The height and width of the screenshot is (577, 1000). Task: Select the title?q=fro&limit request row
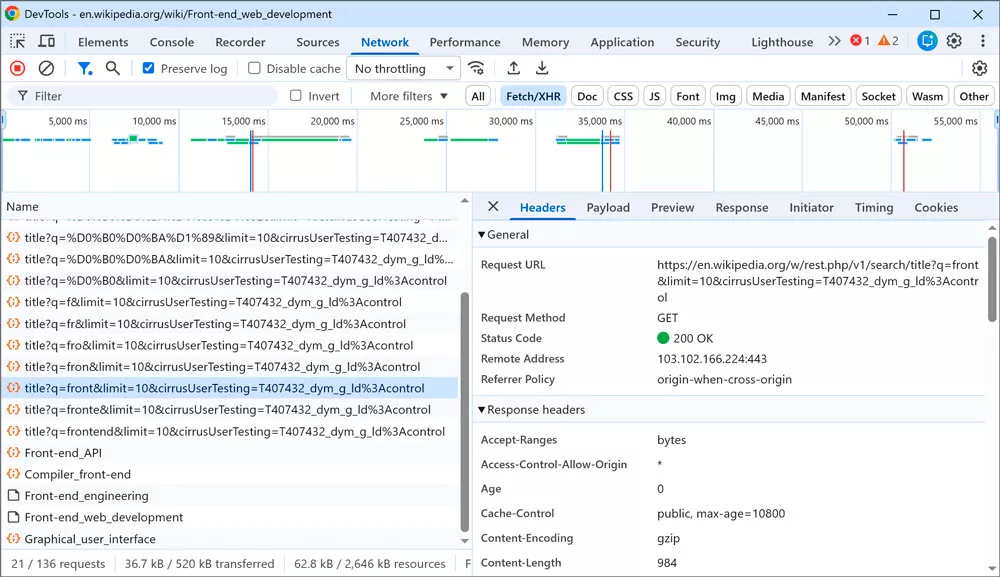pos(229,345)
